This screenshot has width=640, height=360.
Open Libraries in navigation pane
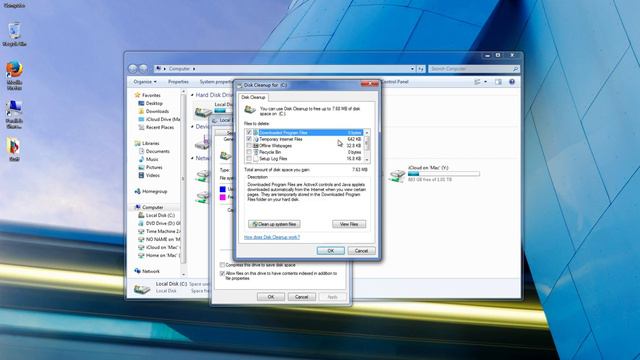tap(150, 143)
